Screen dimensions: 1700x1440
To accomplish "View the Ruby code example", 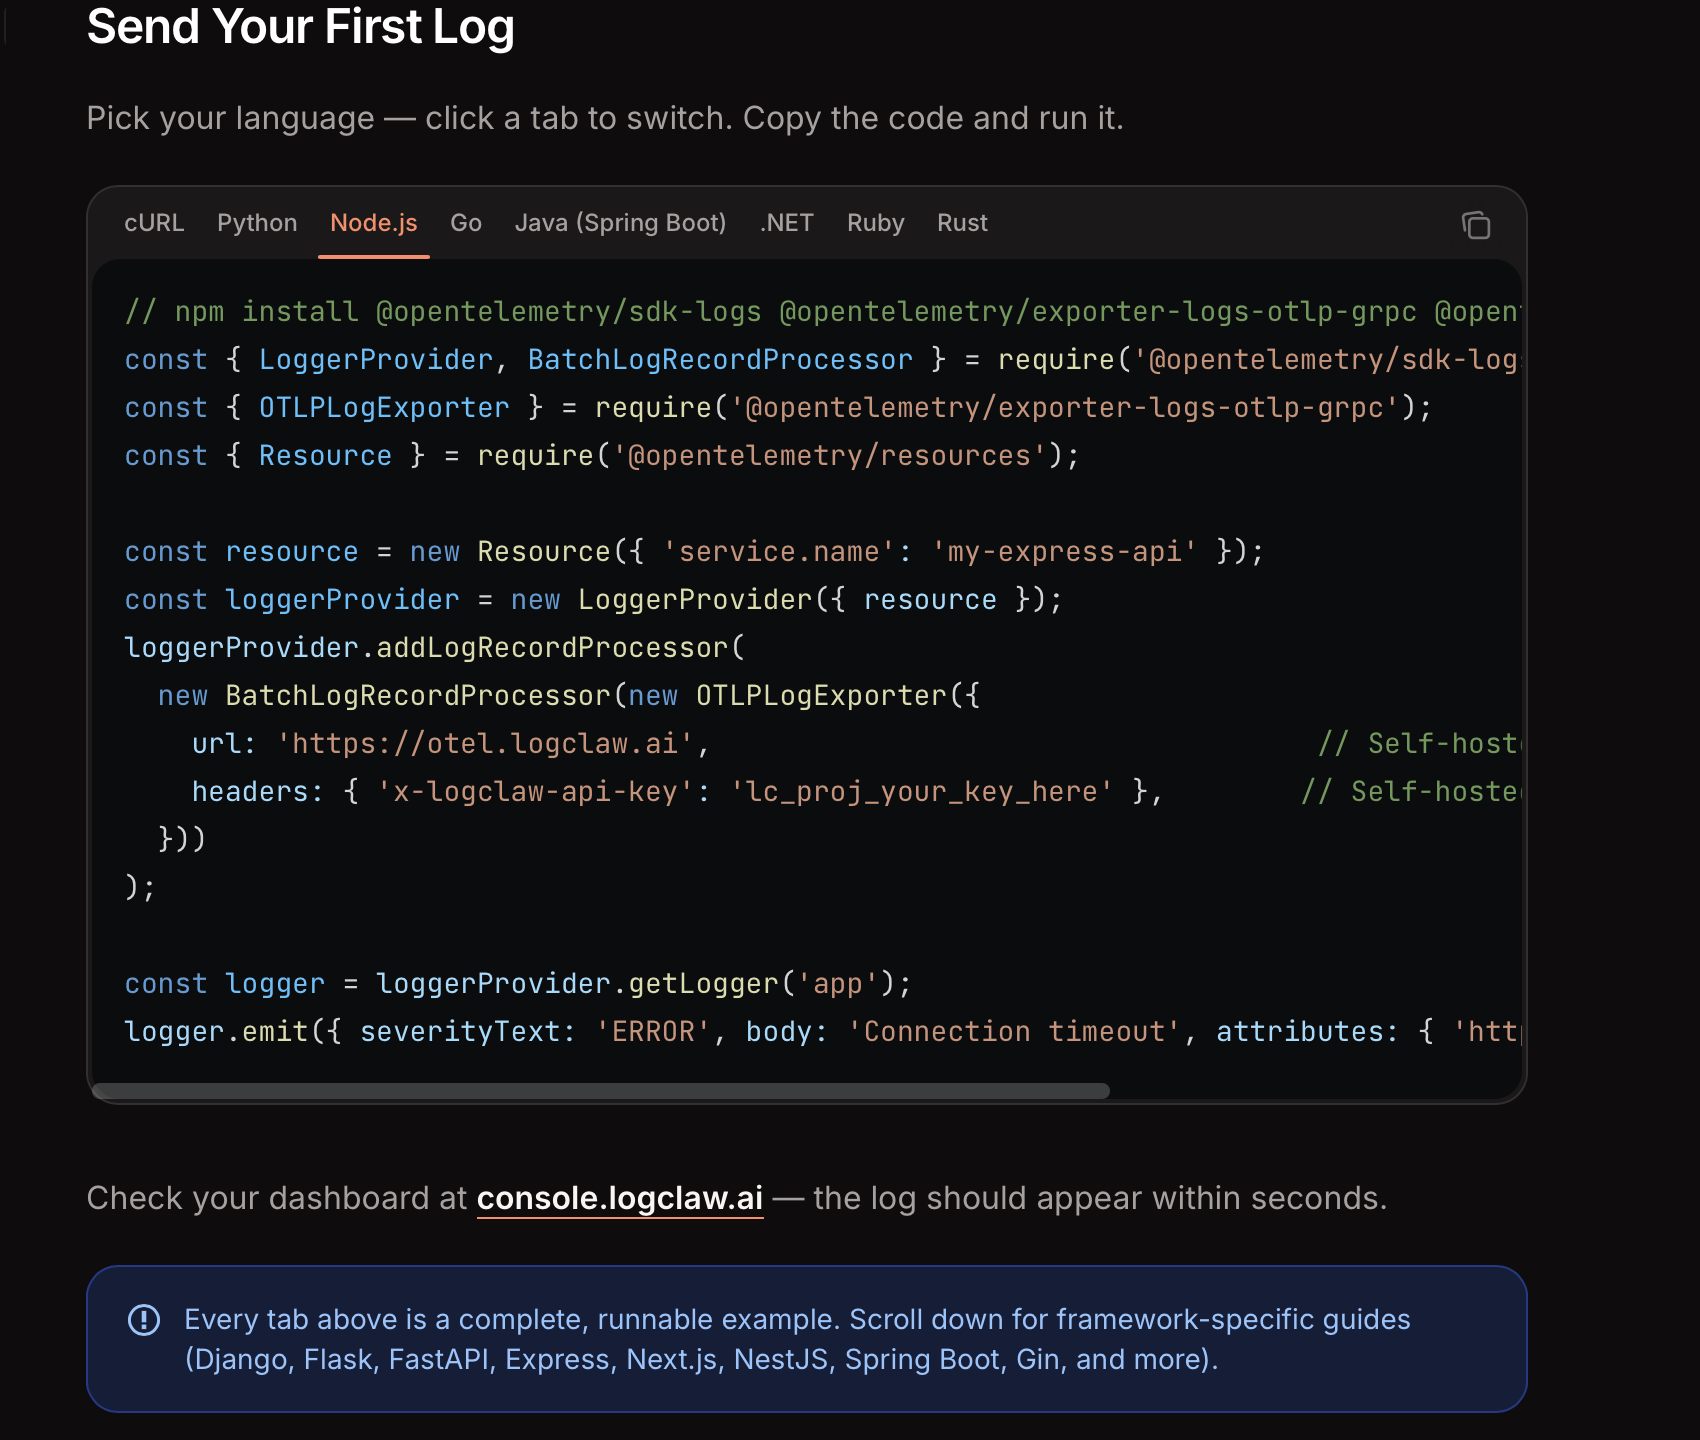I will tap(875, 223).
